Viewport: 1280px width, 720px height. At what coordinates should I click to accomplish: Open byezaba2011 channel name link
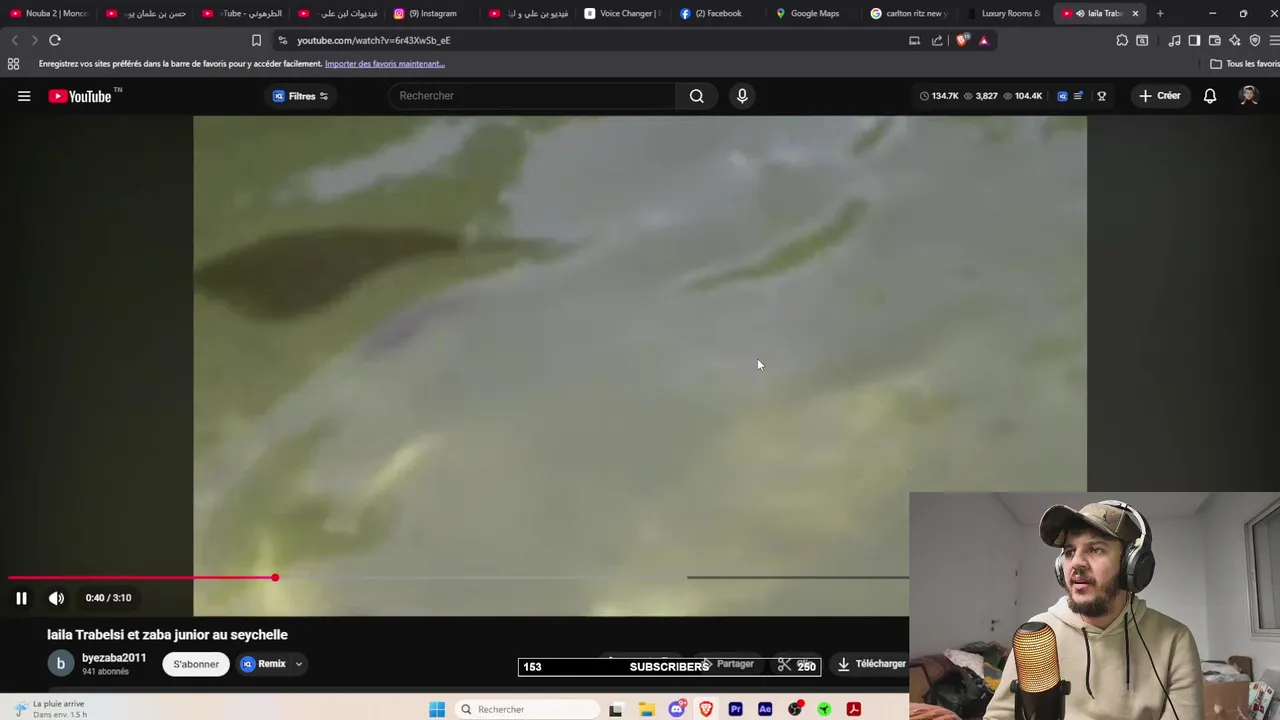[x=114, y=658]
